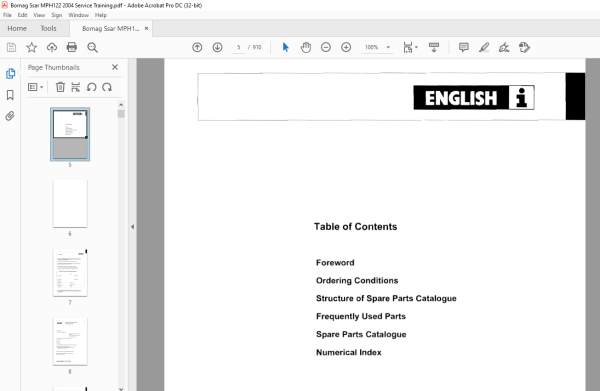Screen dimensions: 600x391
Task: Click 'Ordering Conditions' entry
Action: pyautogui.click(x=357, y=281)
